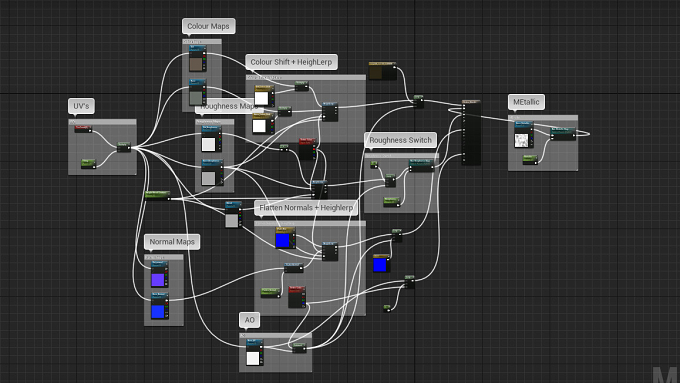
Task: Select the tall main material output node
Action: [x=471, y=132]
